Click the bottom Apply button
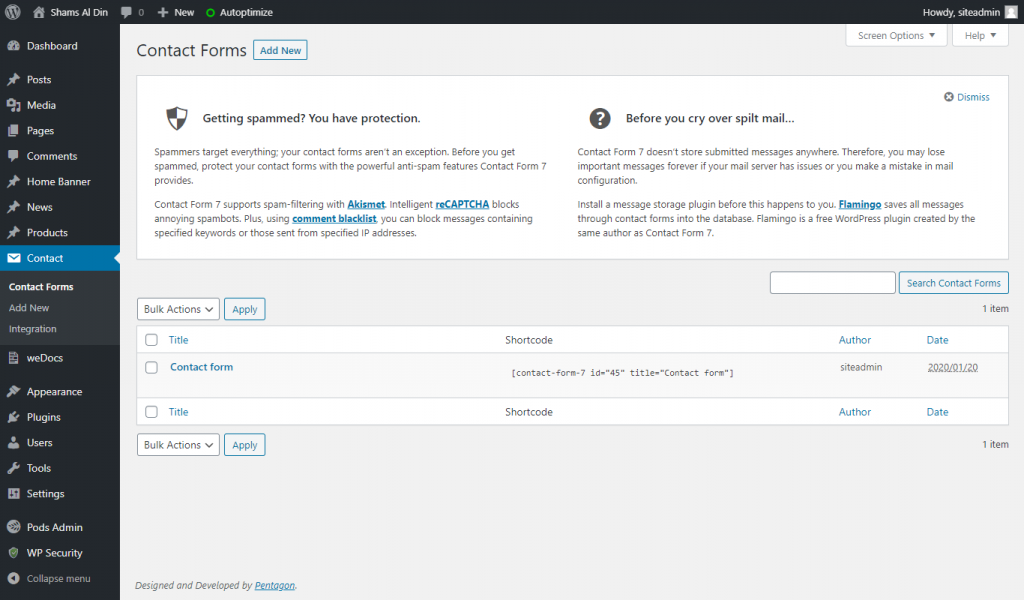 point(245,445)
